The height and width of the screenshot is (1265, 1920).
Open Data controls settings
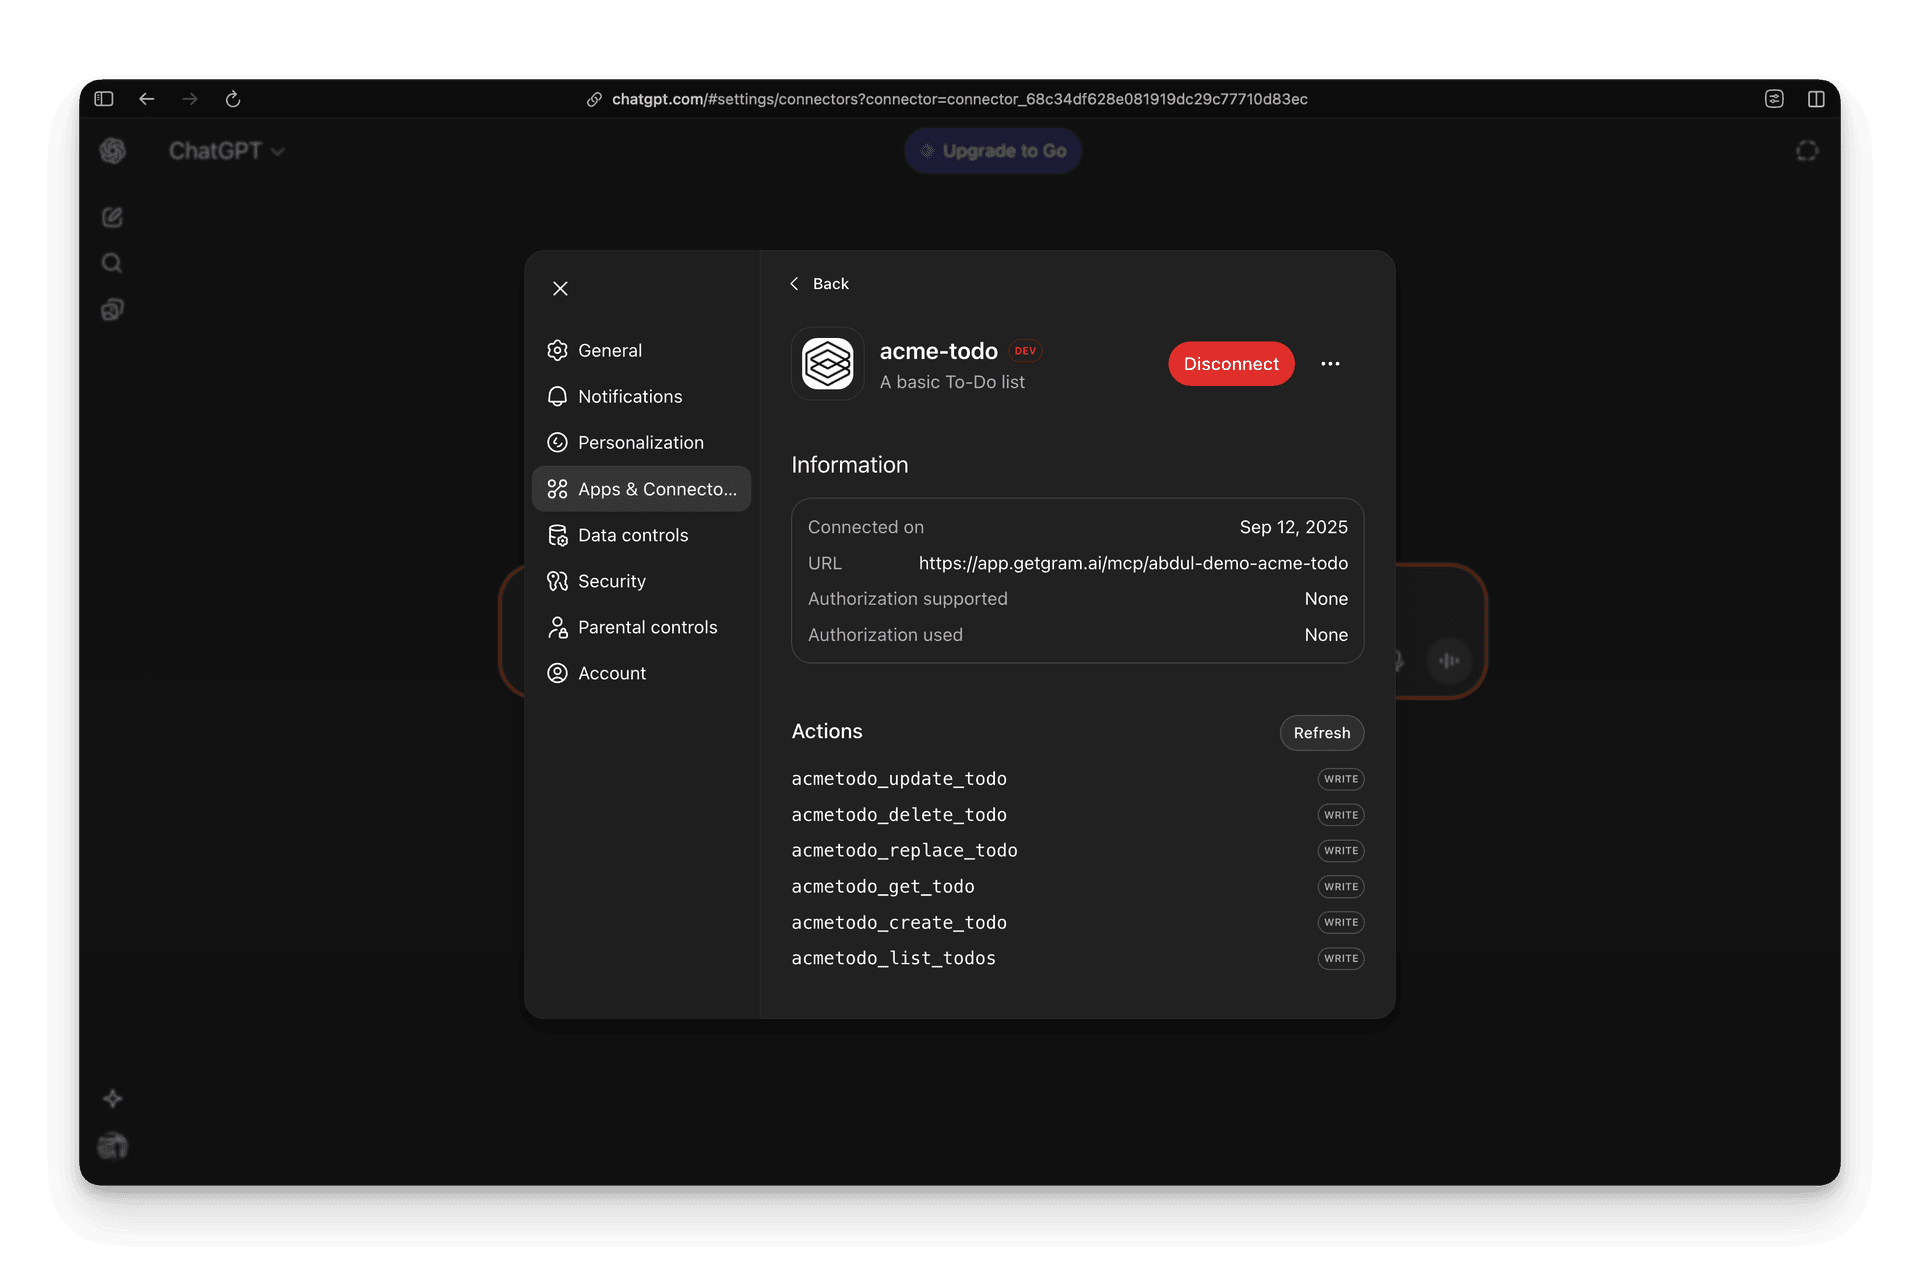tap(632, 535)
